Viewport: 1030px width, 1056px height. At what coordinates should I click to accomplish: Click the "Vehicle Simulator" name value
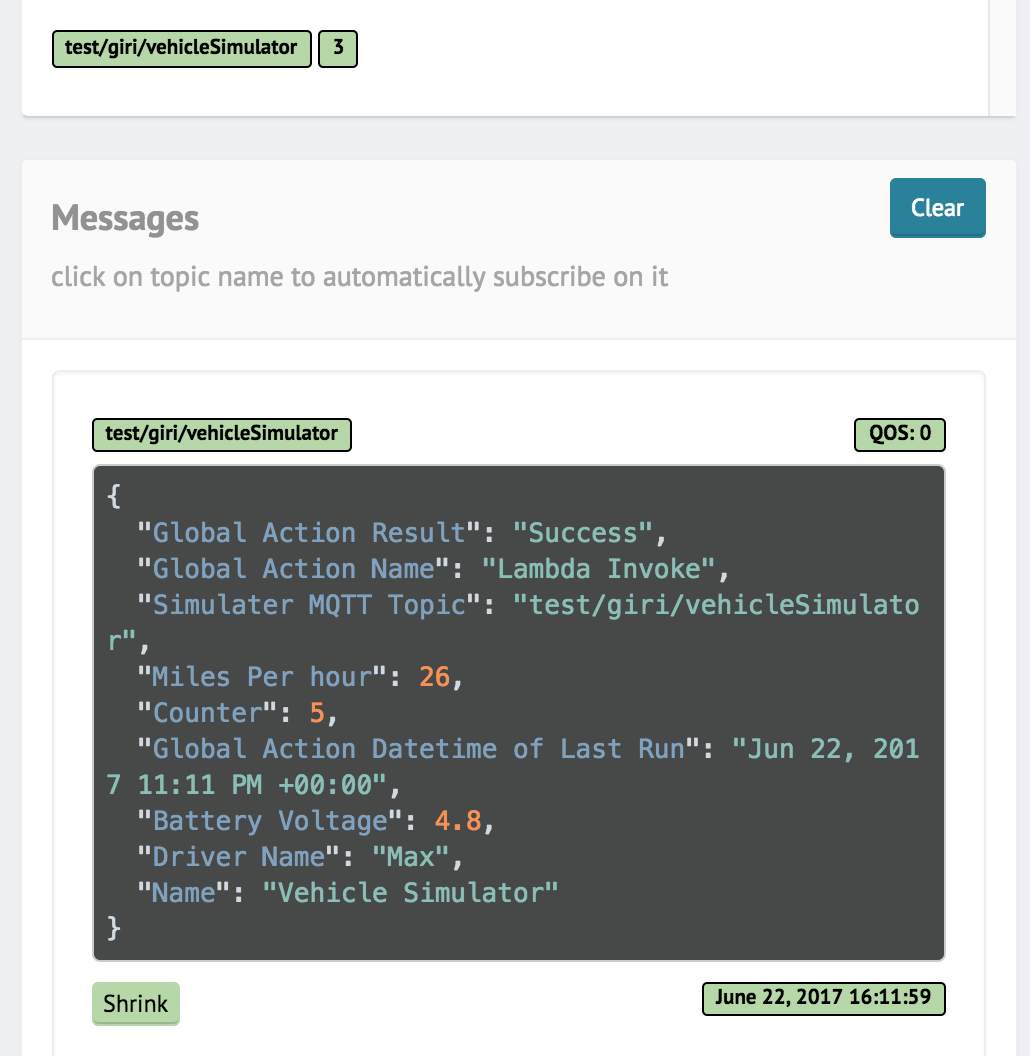pos(410,893)
